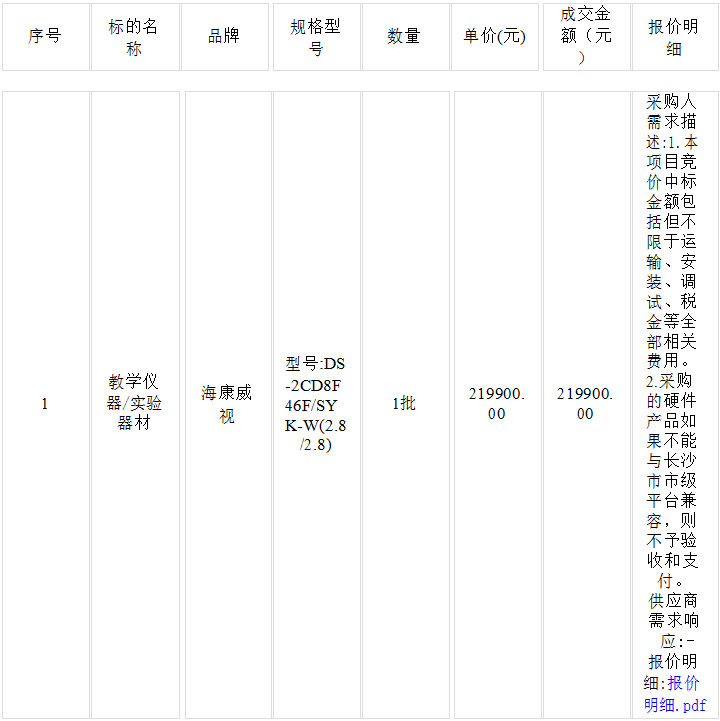This screenshot has height=721, width=720.
Task: Select the 规格型号 column header
Action: tap(316, 37)
